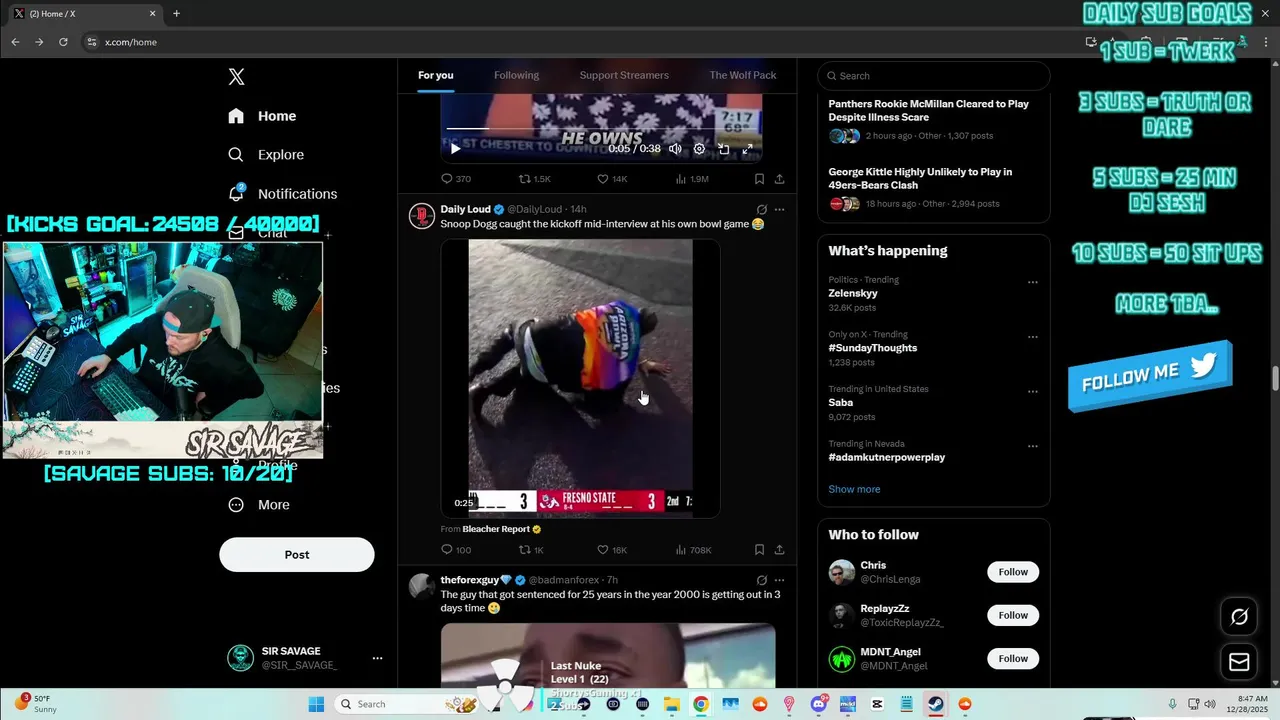Viewport: 1280px width, 720px height.
Task: Open Discord from the taskbar
Action: point(818,704)
